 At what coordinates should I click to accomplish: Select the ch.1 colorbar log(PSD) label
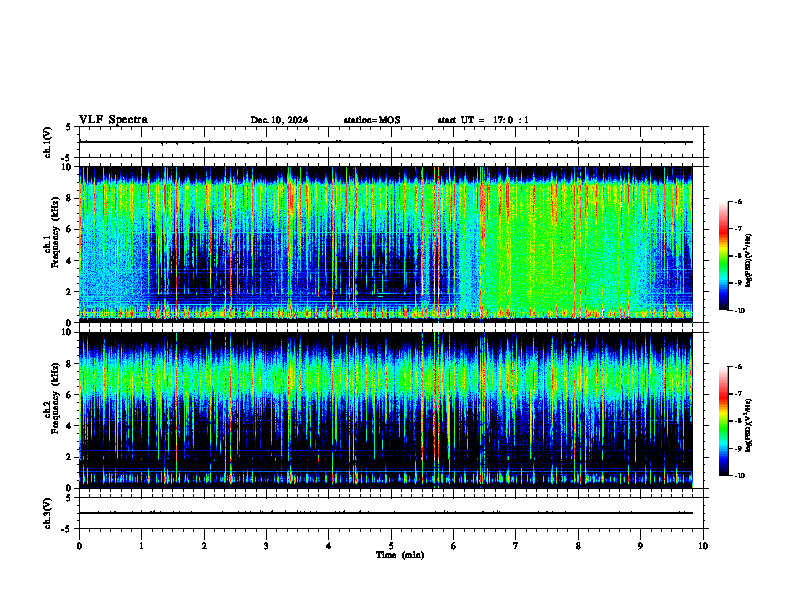[x=749, y=260]
